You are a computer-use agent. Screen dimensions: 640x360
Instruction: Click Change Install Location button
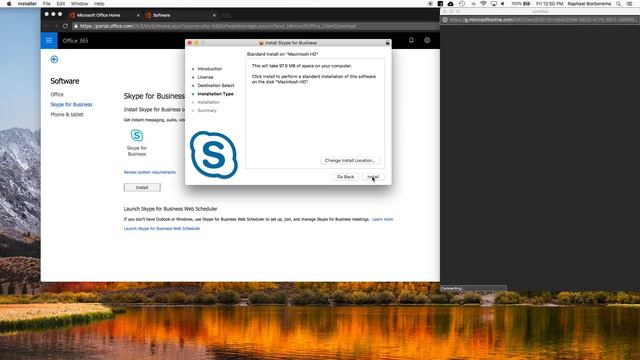click(x=350, y=160)
